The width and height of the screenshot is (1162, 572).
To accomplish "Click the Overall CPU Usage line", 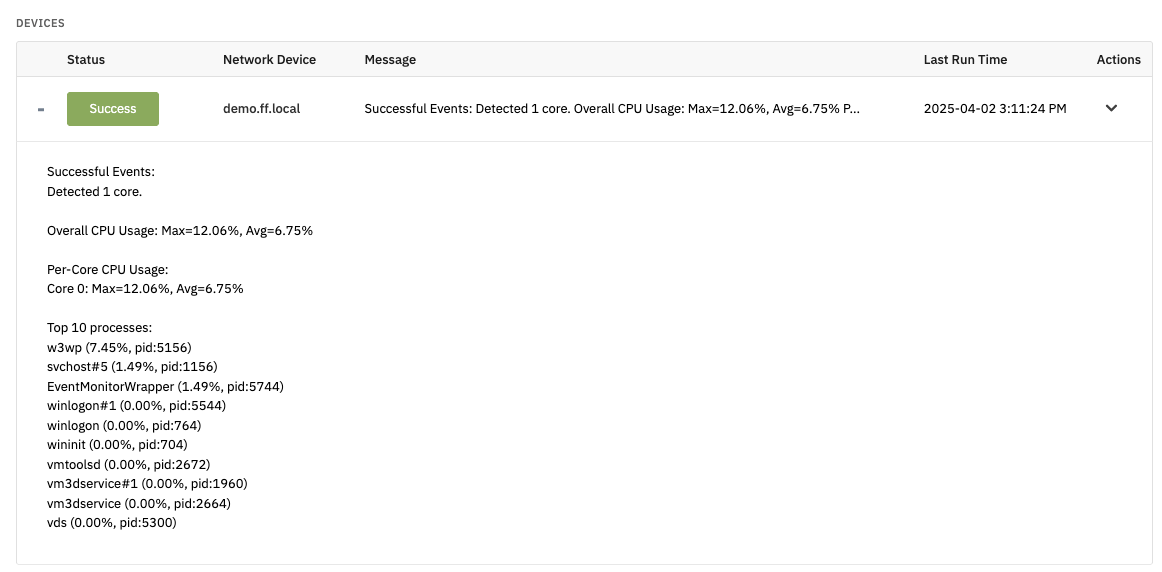I will pos(180,230).
